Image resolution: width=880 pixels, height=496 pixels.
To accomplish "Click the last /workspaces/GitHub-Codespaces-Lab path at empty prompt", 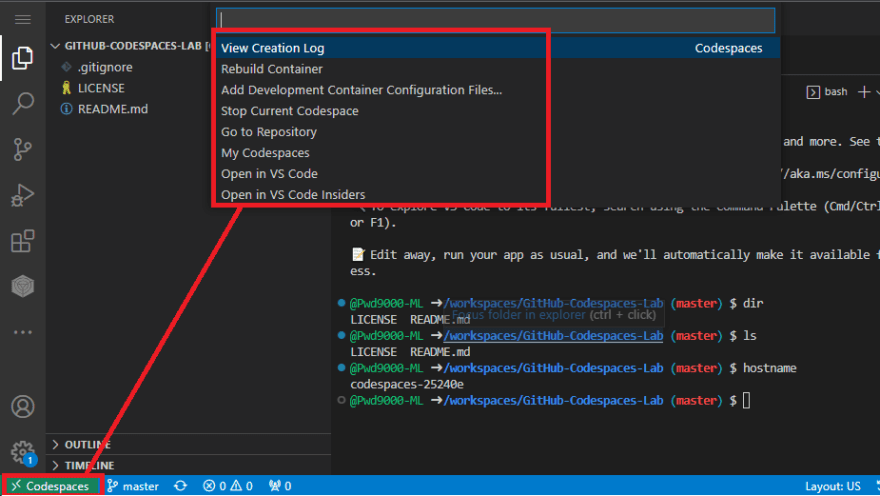I will click(x=553, y=401).
